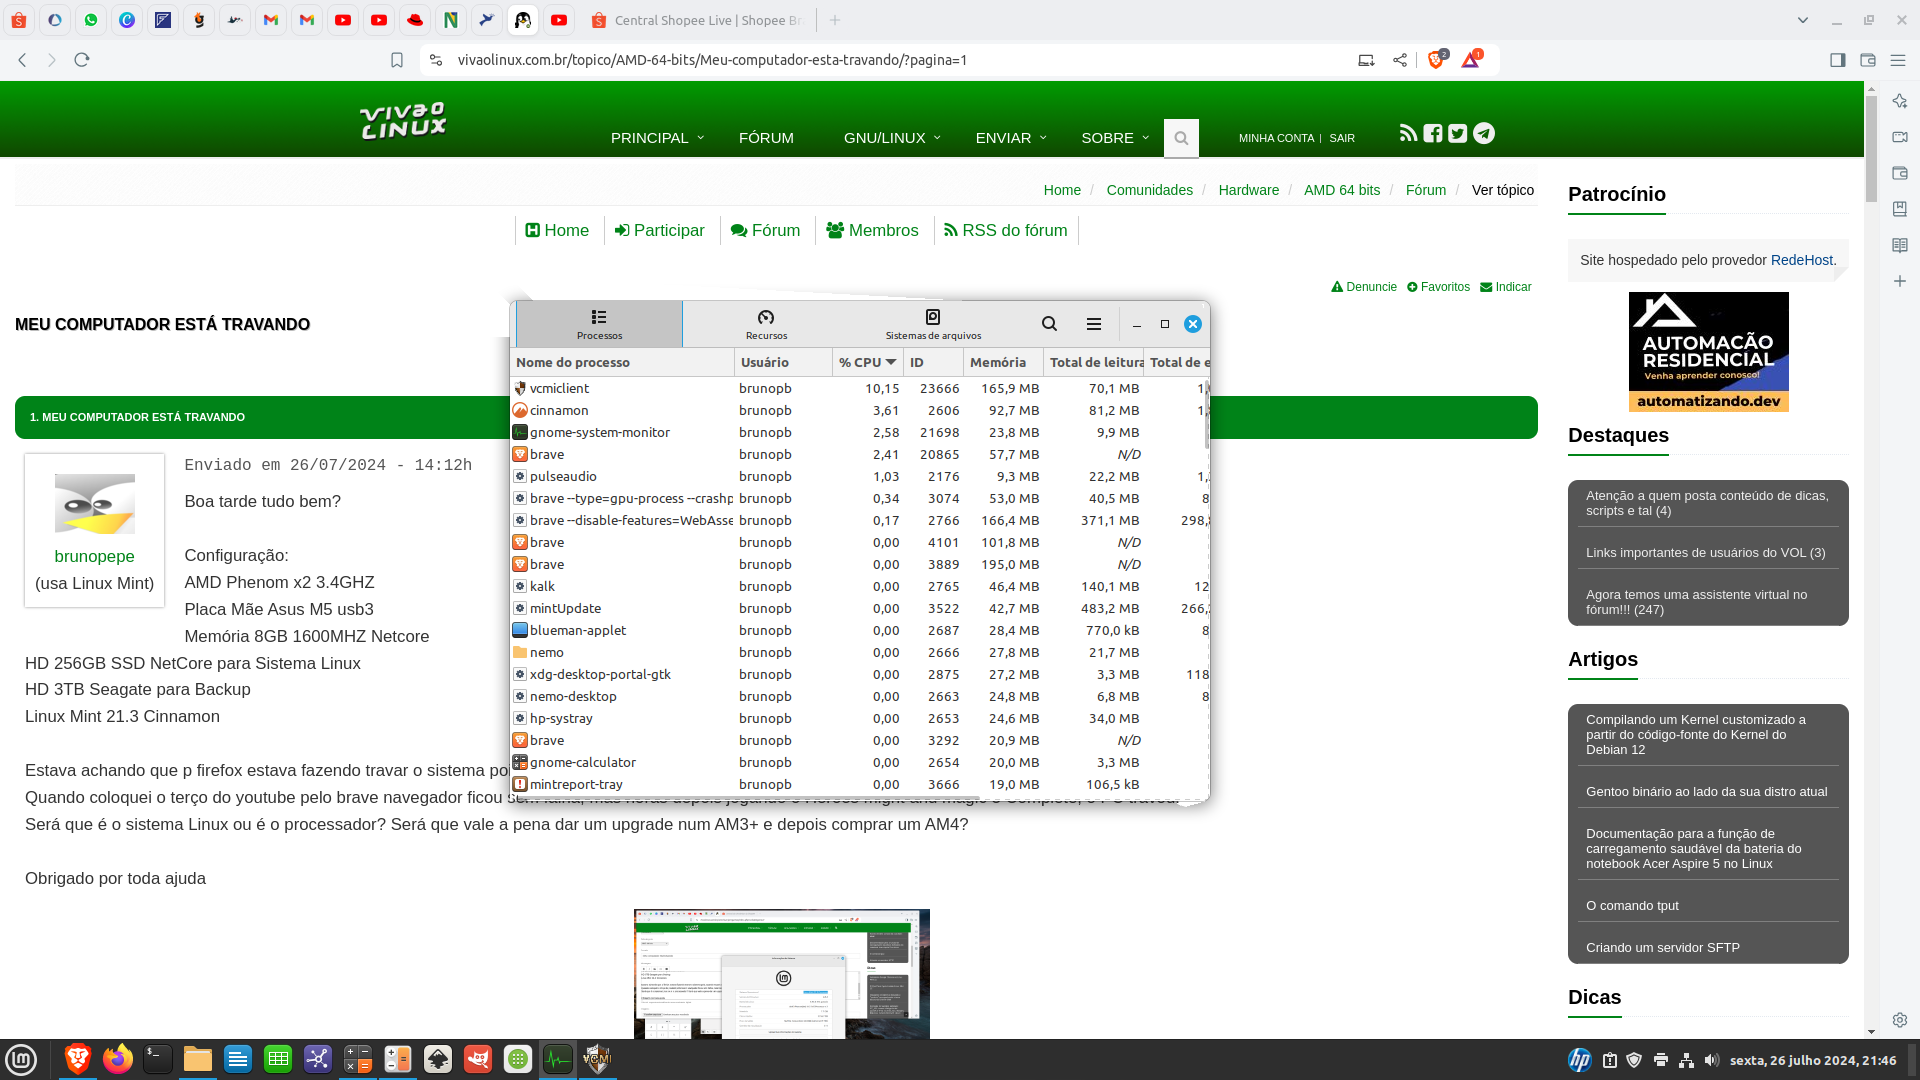Open the Brave Wallet icon in toolbar
1920x1080 pixels.
[x=1867, y=60]
